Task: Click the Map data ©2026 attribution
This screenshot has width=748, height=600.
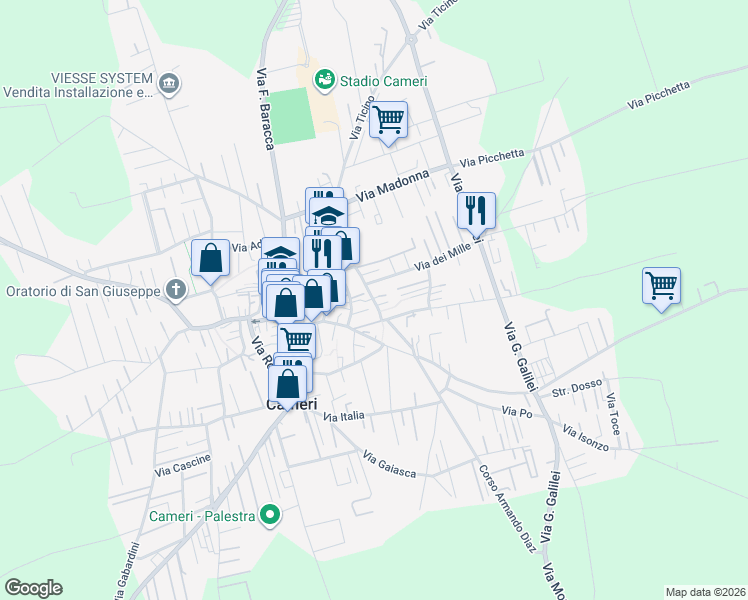Action: coord(706,592)
